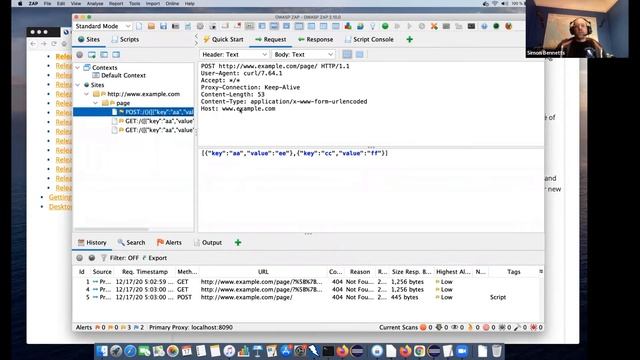This screenshot has width=640, height=360.
Task: Click the rightmost context icon in Sites toolbar
Action: click(116, 54)
